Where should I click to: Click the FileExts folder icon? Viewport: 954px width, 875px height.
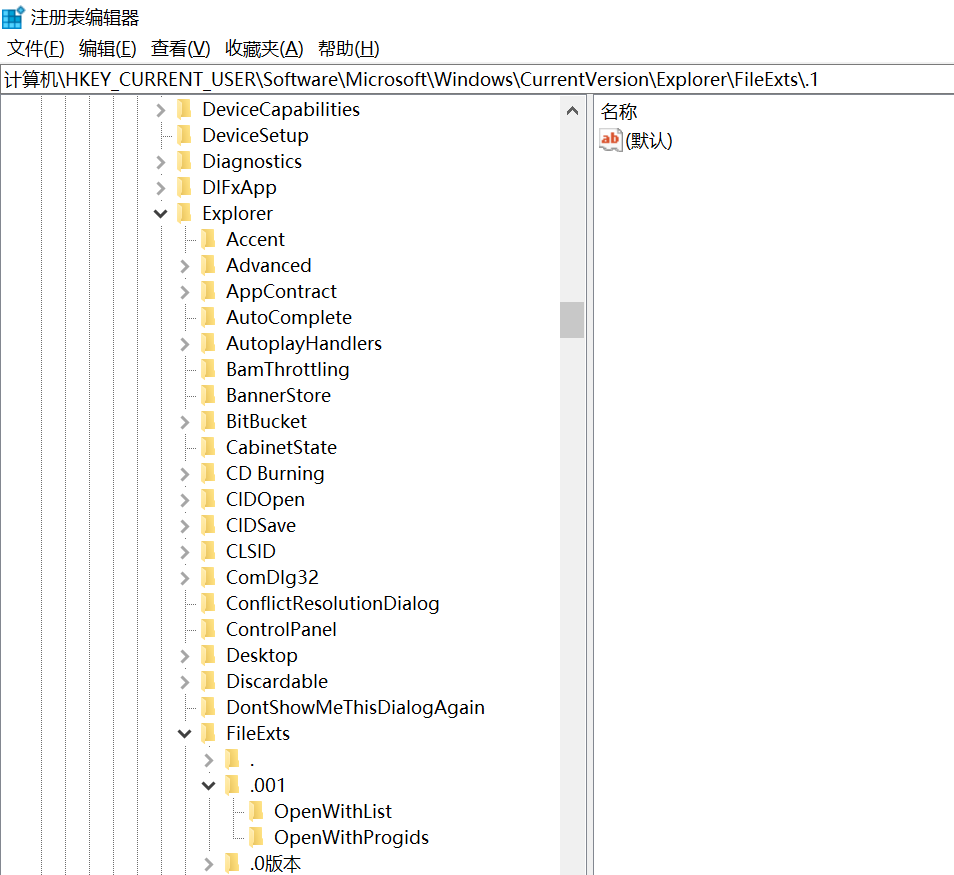(209, 733)
